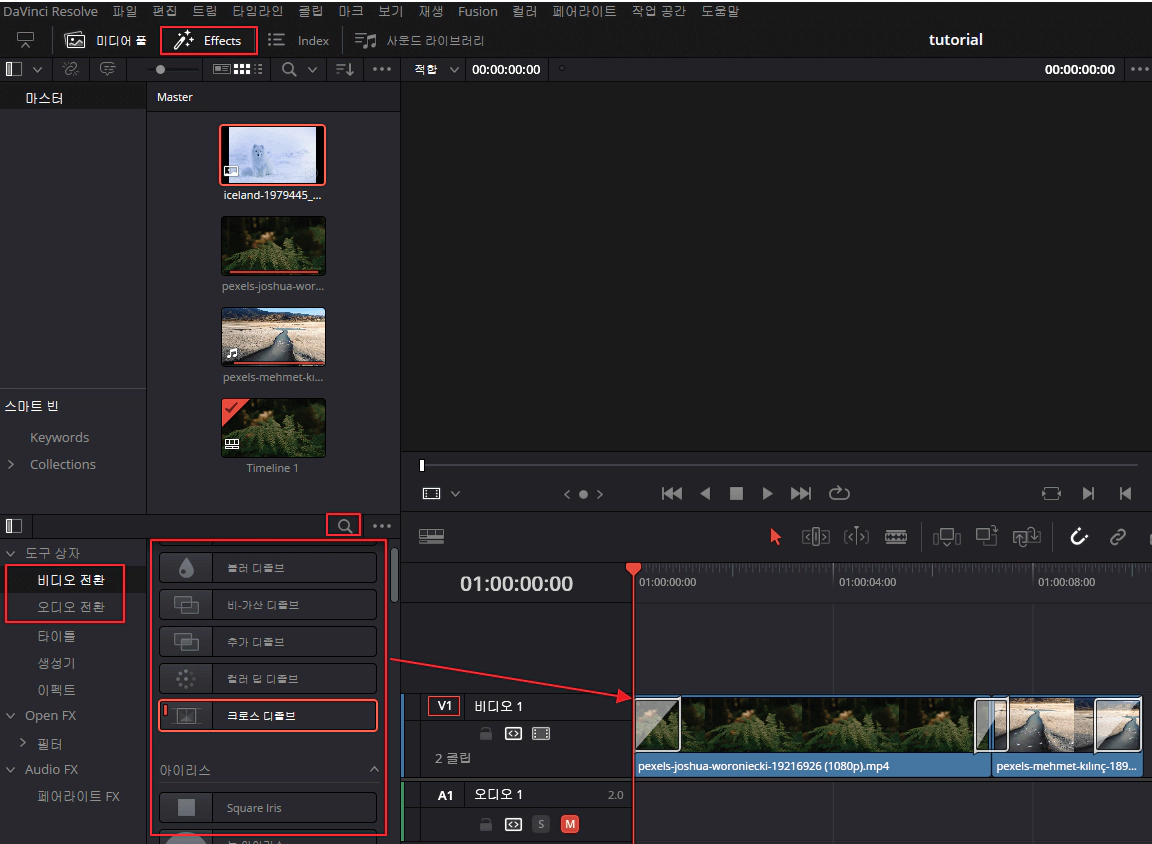Switch media pool to thumbnail grid view

(242, 69)
